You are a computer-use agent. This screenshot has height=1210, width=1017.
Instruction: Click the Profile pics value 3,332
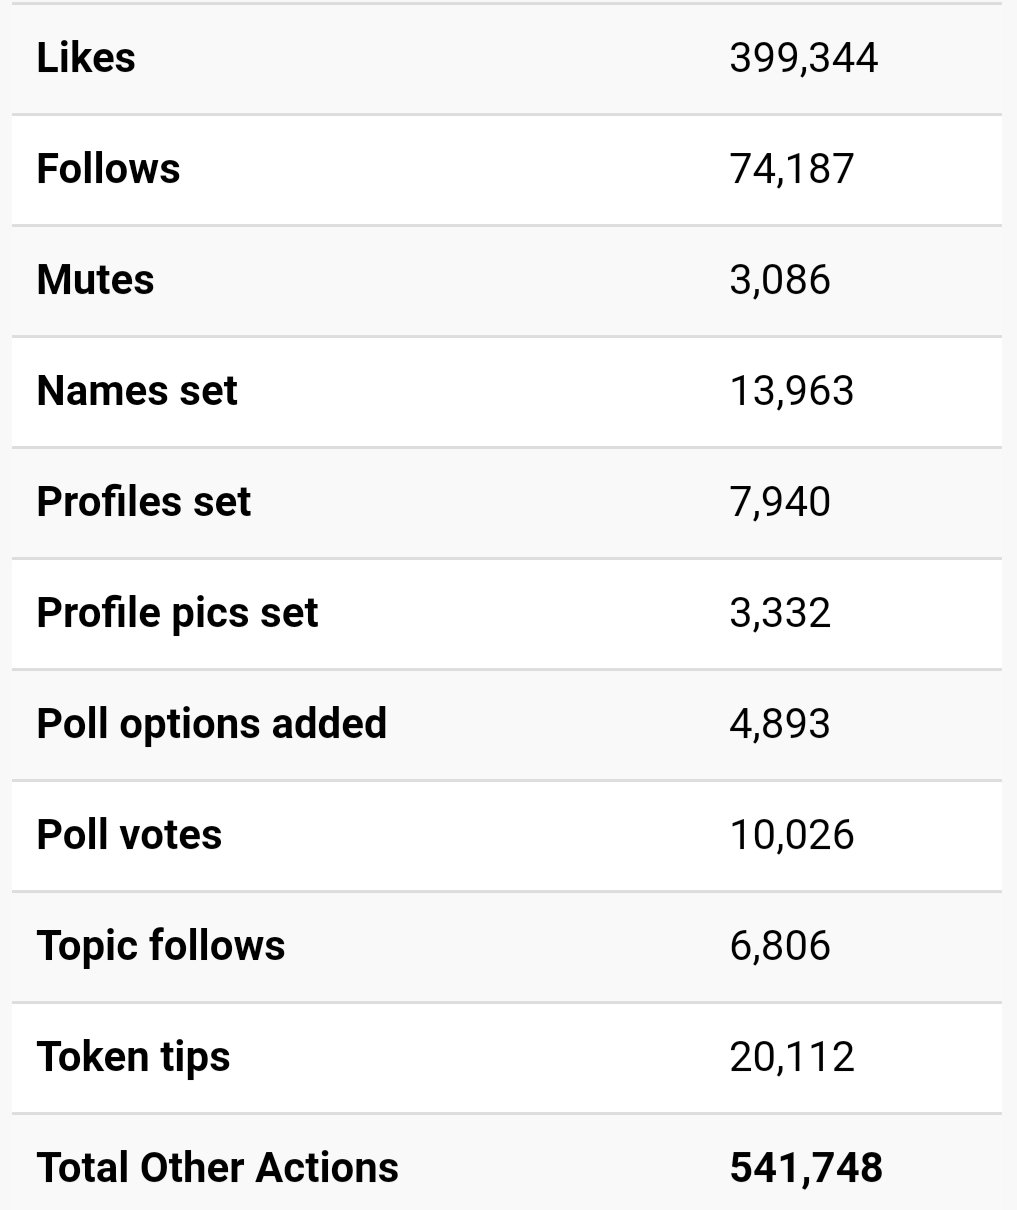(x=780, y=613)
